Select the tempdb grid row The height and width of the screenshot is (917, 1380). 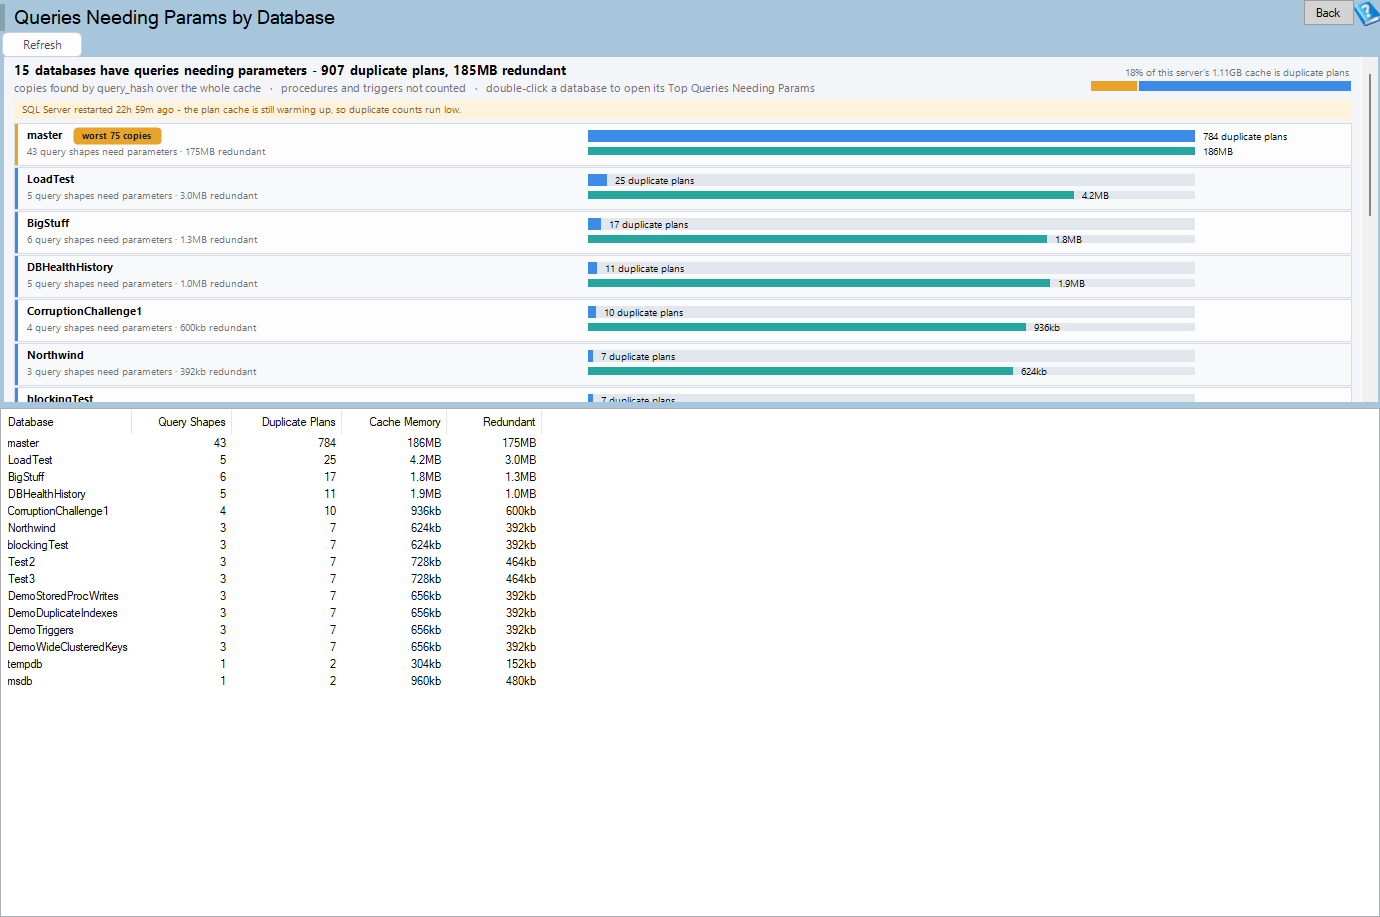(271, 664)
